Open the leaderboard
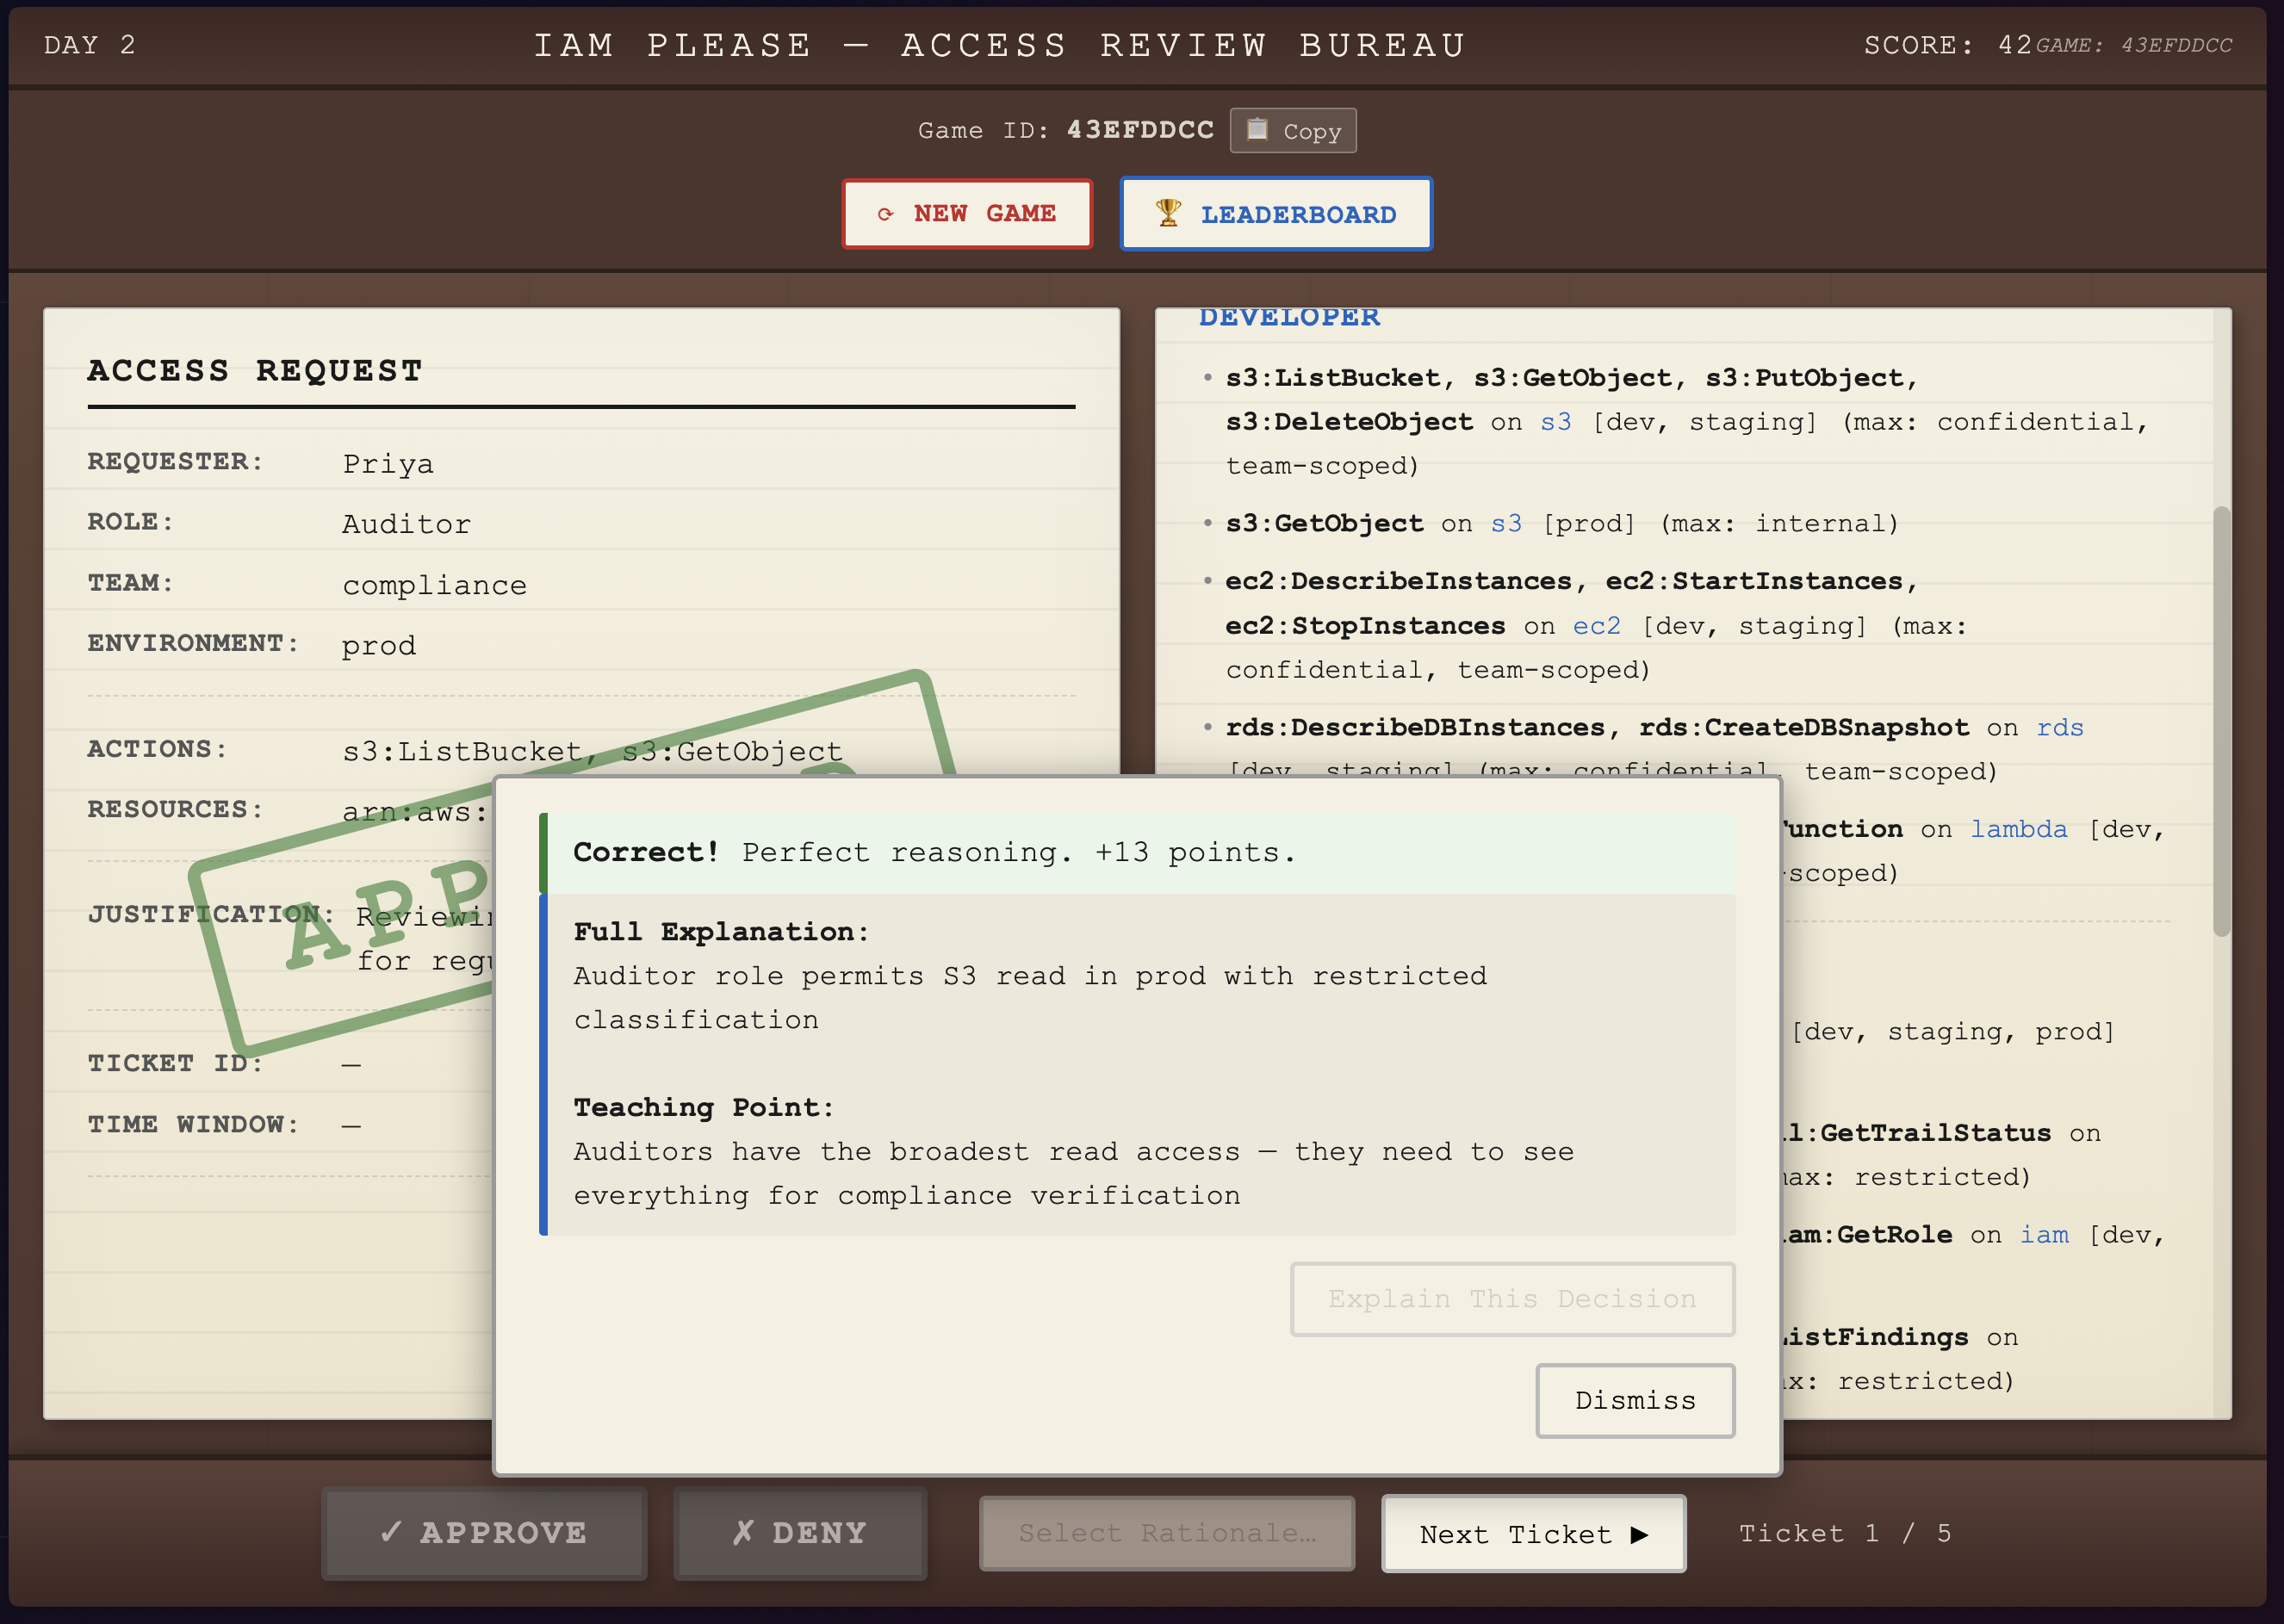 point(1276,214)
